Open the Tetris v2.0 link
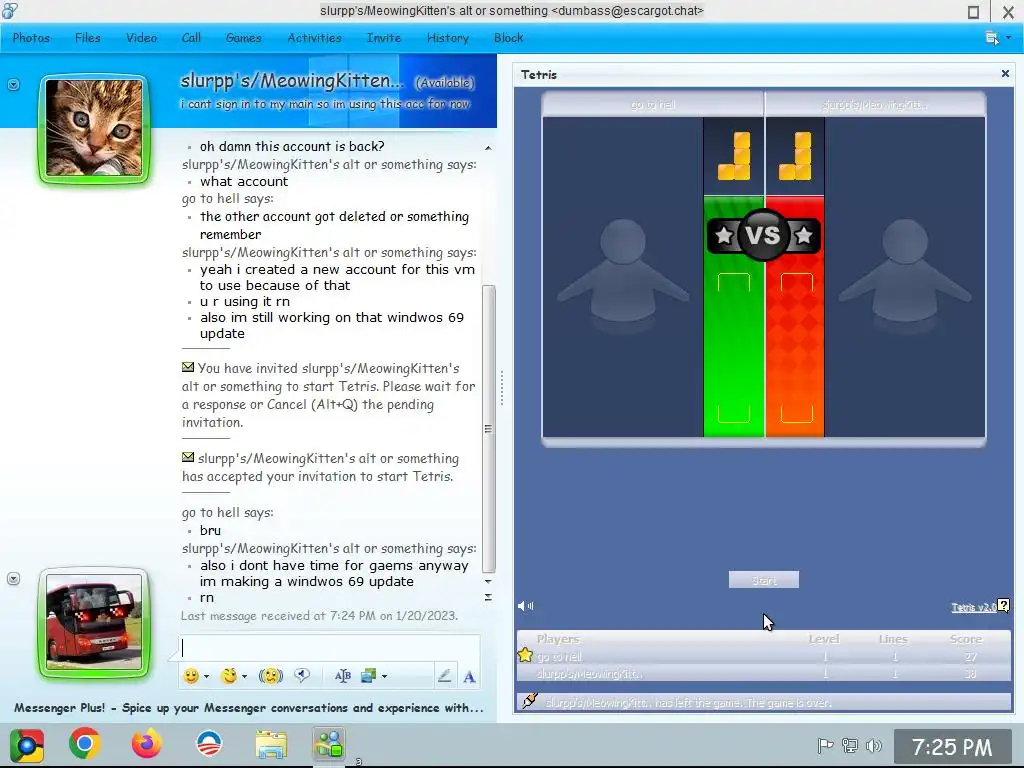1024x768 pixels. point(974,607)
